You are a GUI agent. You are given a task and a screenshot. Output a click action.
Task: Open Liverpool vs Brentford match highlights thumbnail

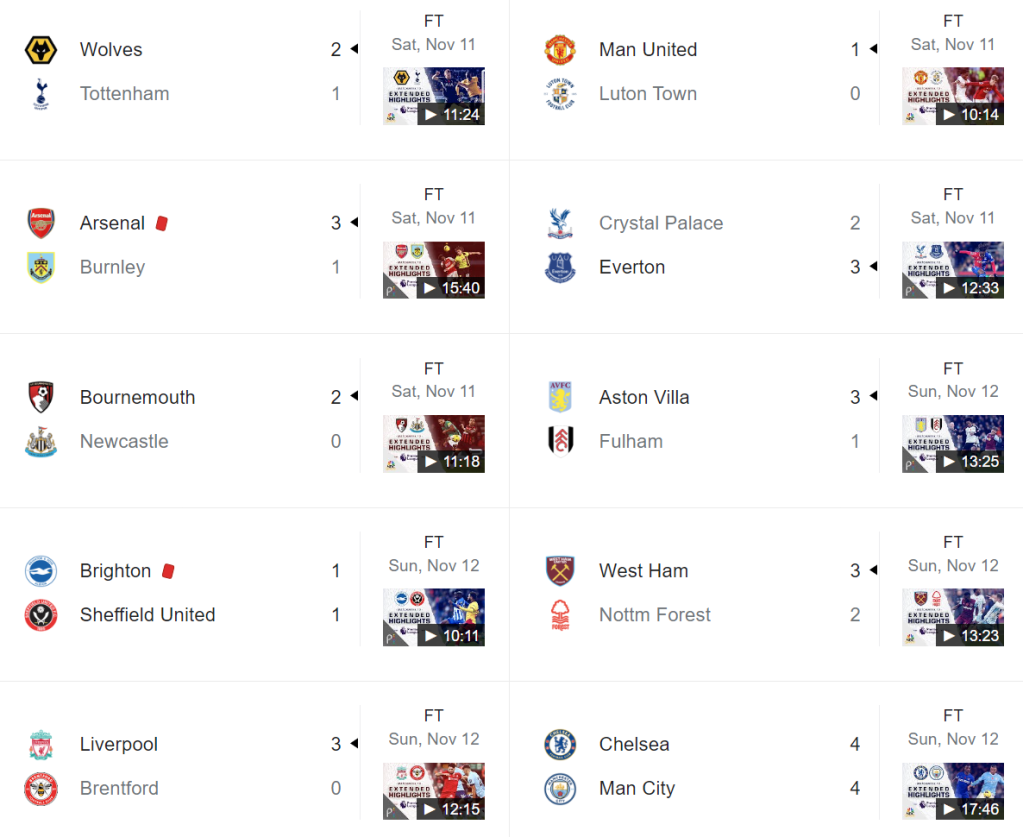point(434,791)
